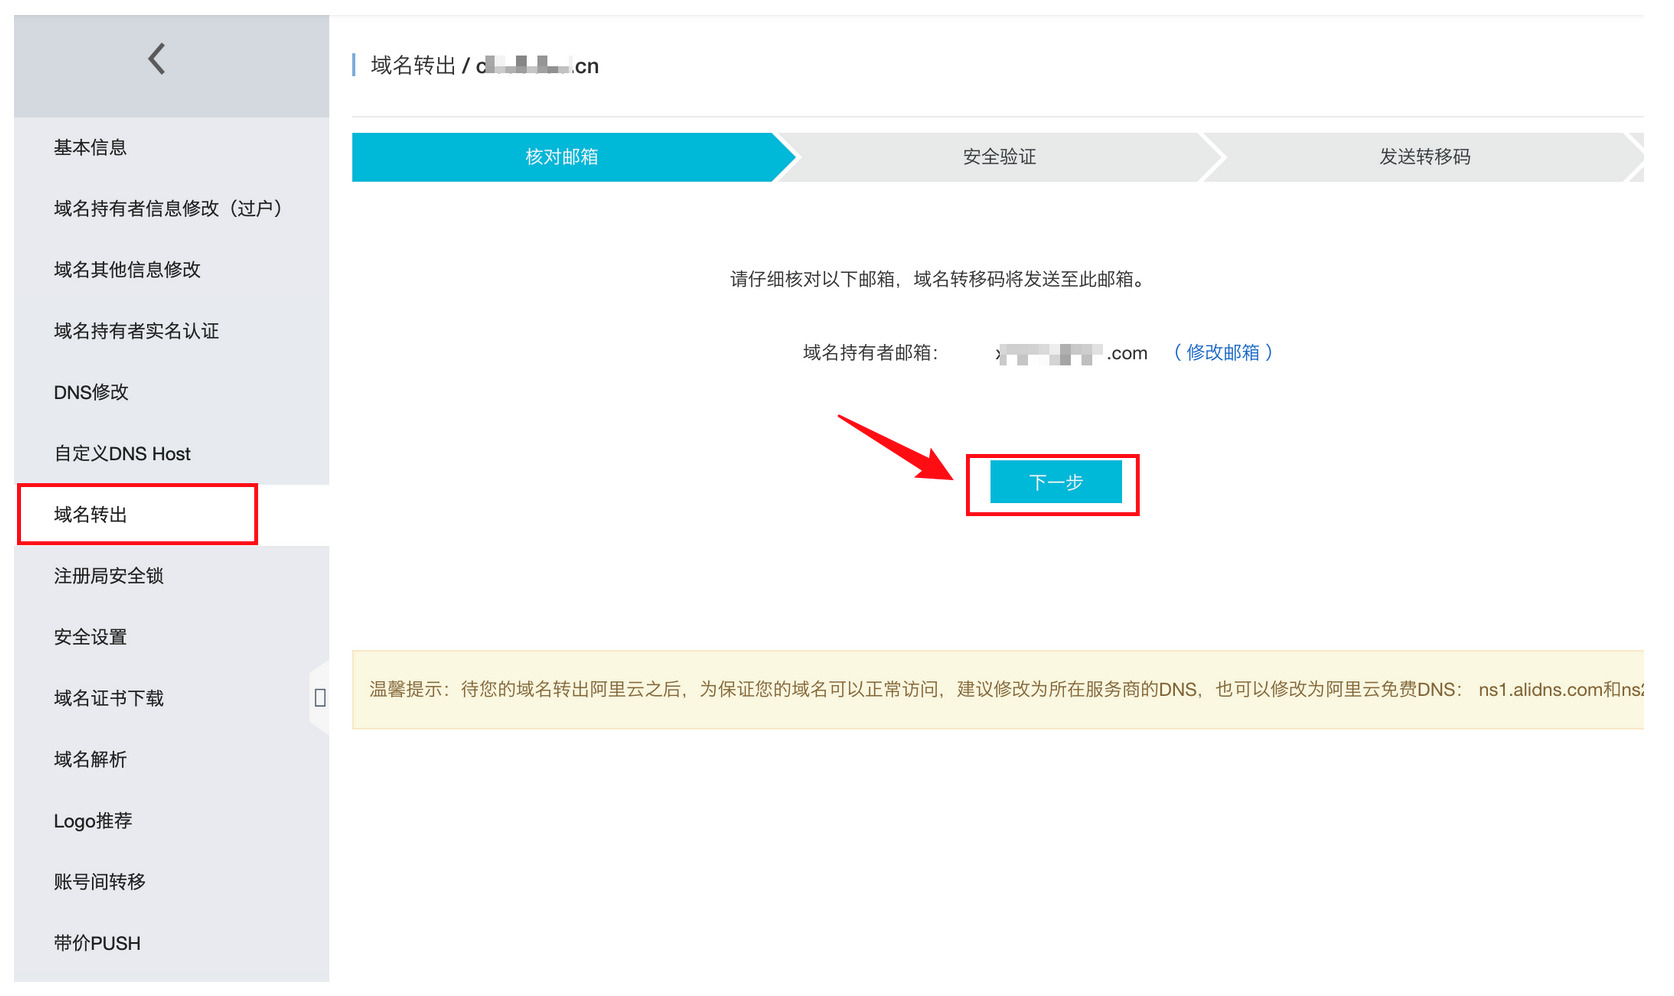Open DNS修改 page
Image resolution: width=1674 pixels, height=996 pixels.
point(91,392)
